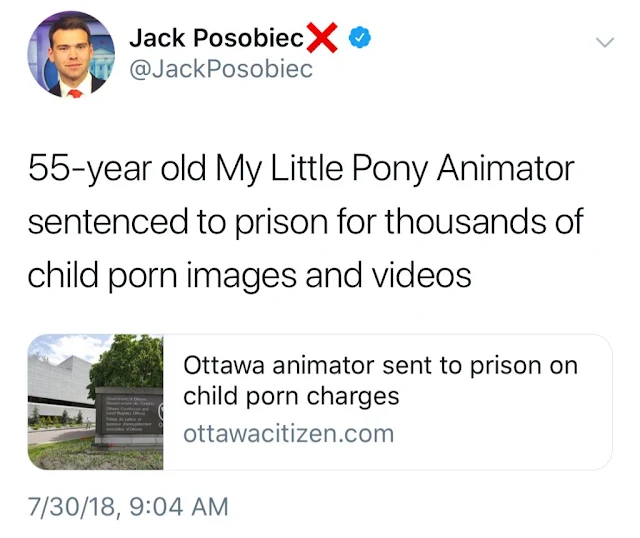
Task: Click the words 'child porn charges' in card
Action: tap(291, 396)
